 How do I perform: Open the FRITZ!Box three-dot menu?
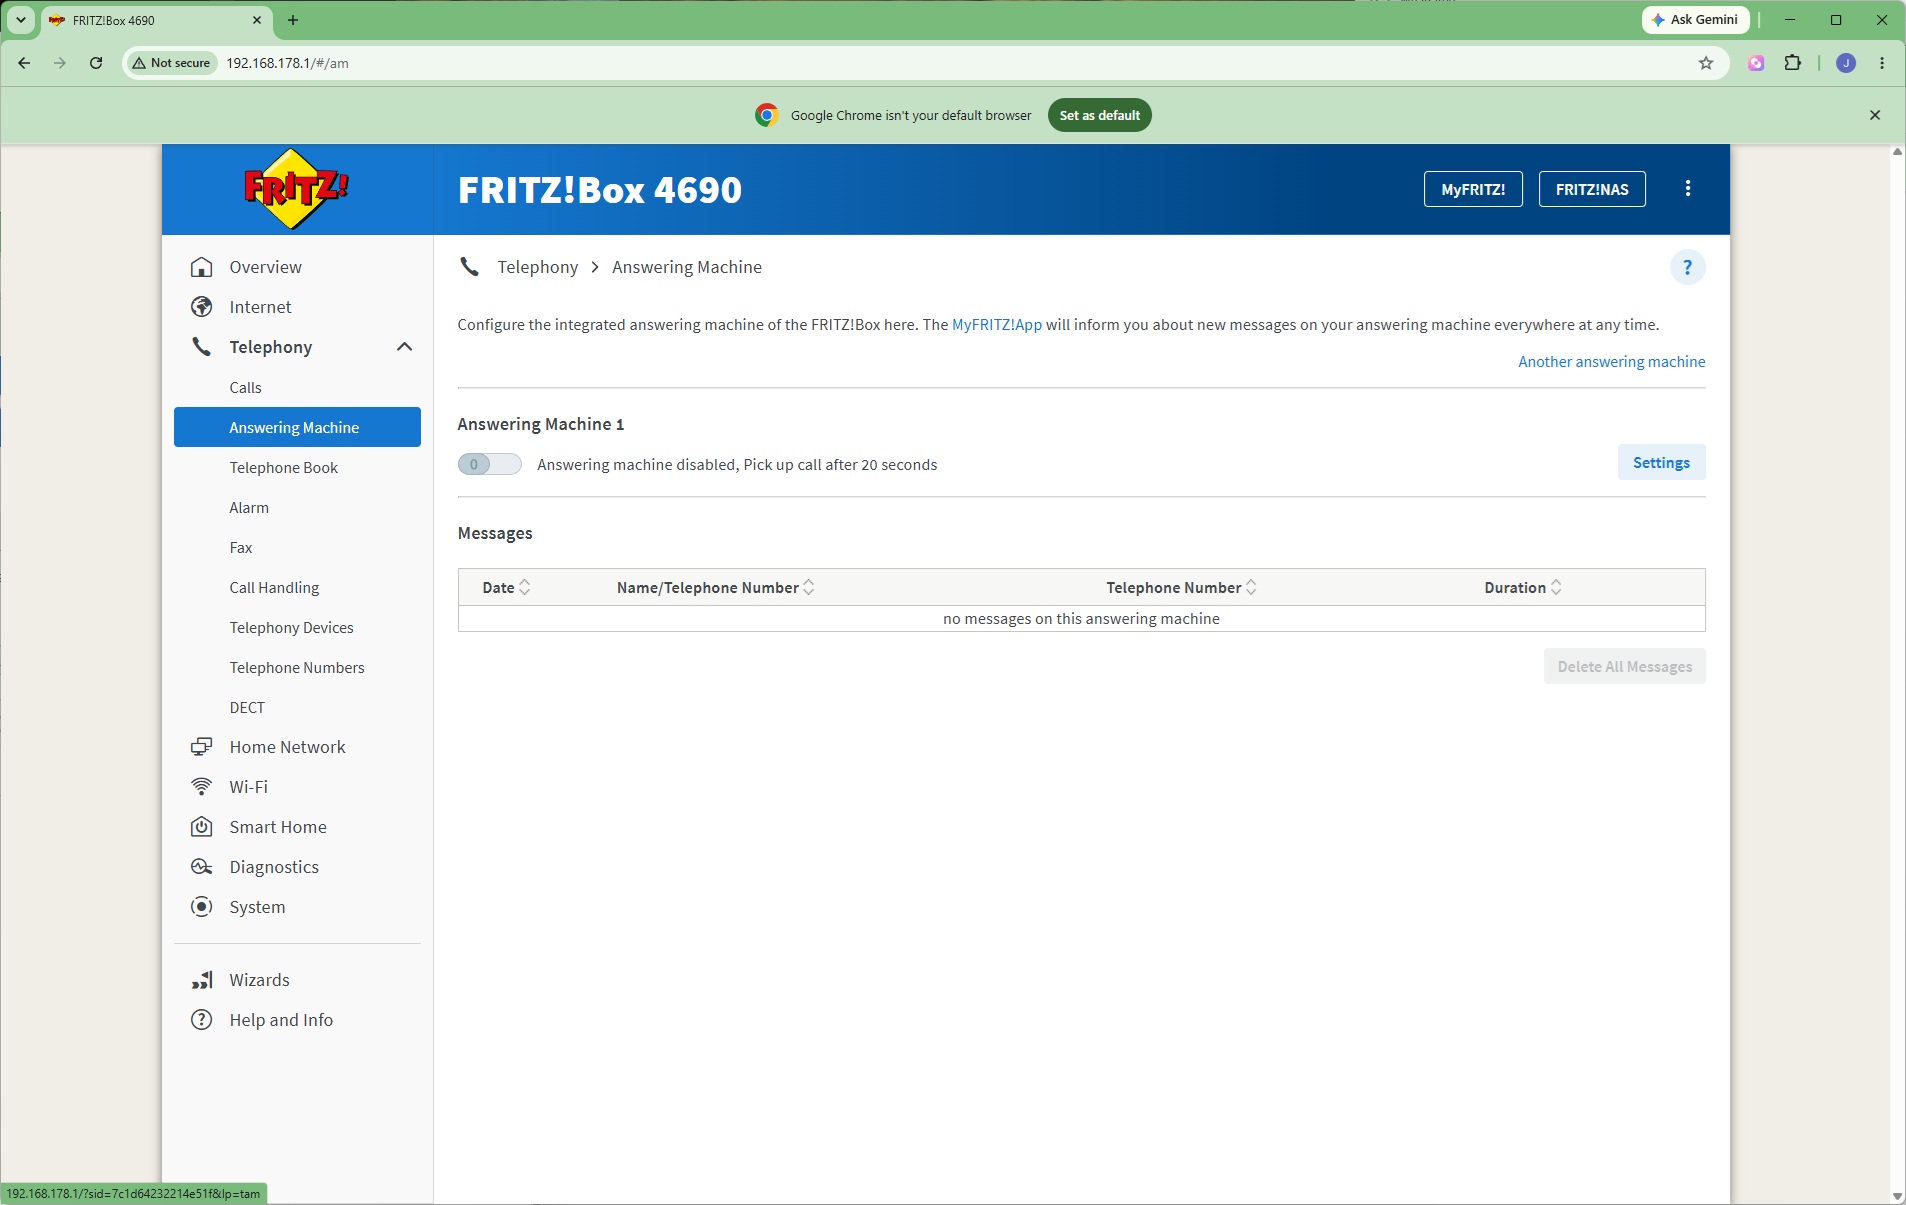tap(1688, 189)
